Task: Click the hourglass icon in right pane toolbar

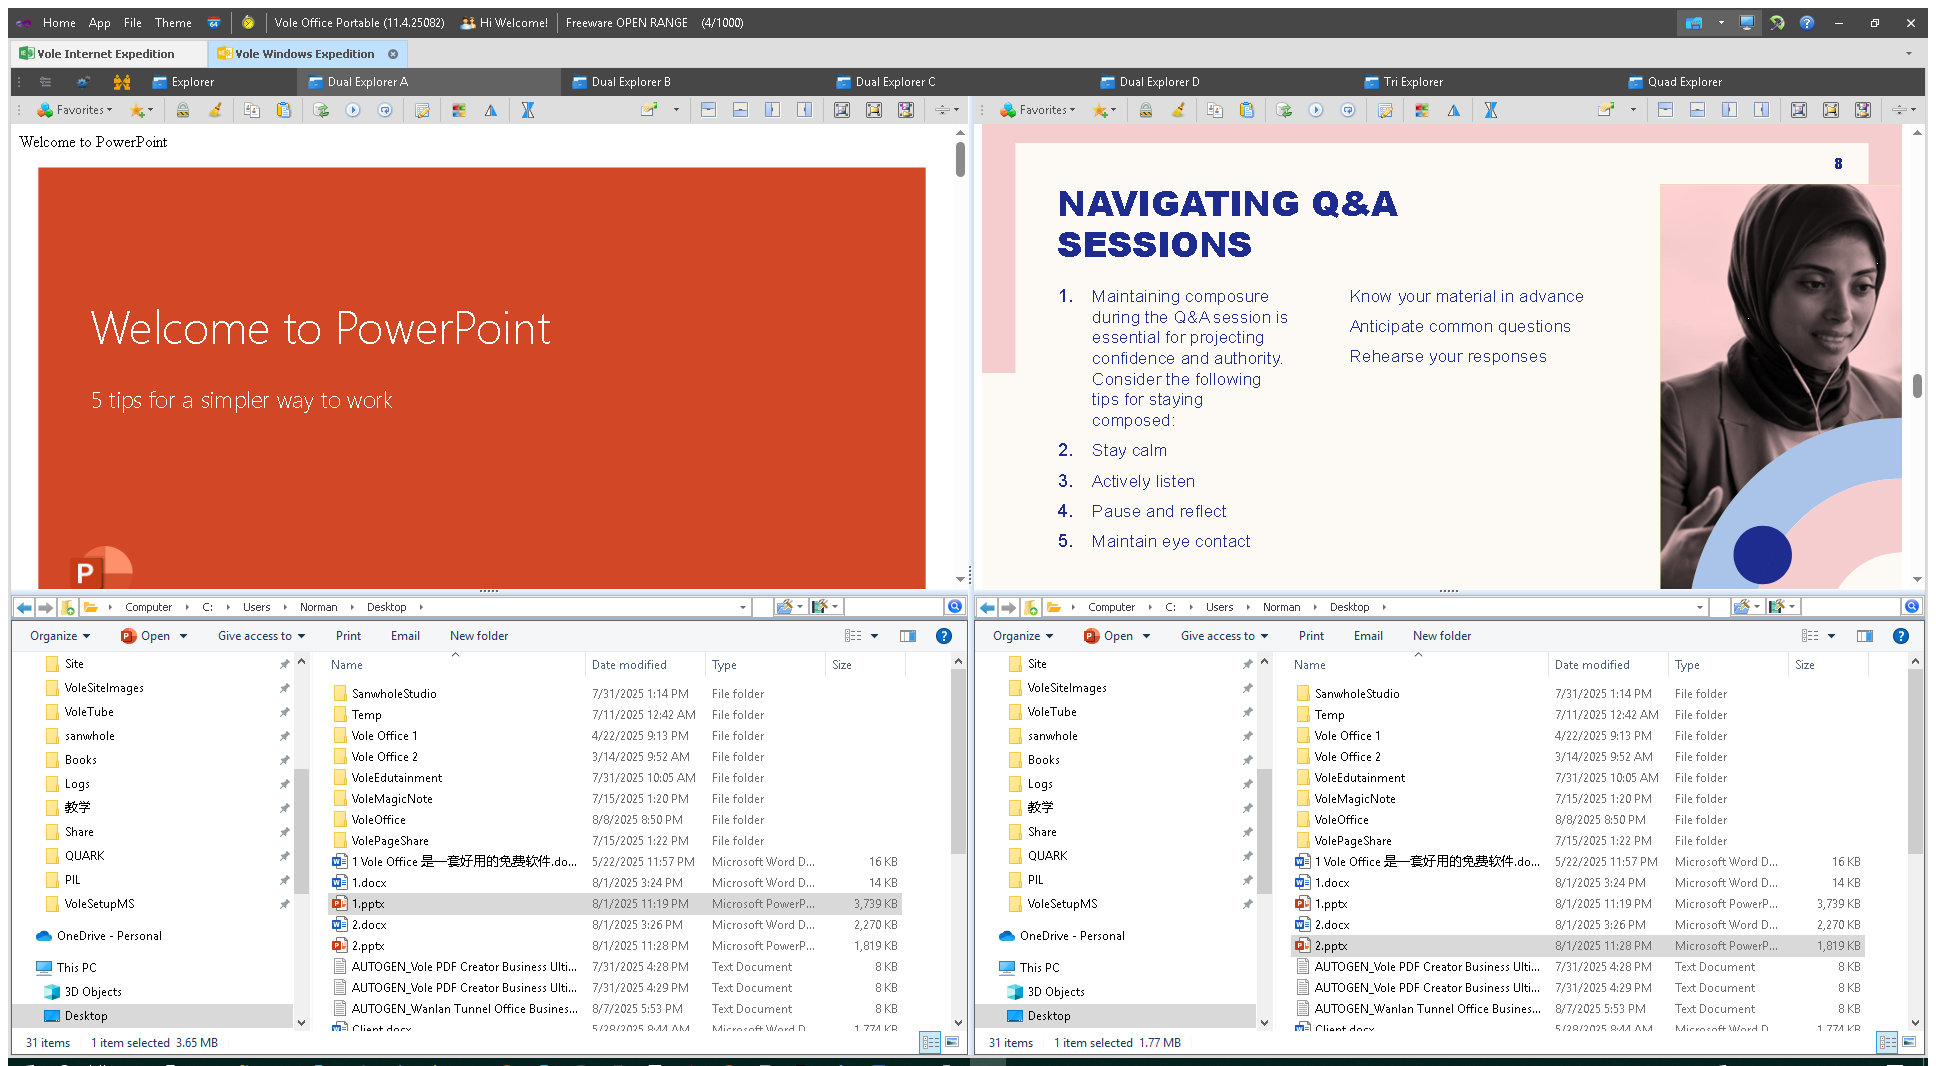Action: tap(1491, 110)
